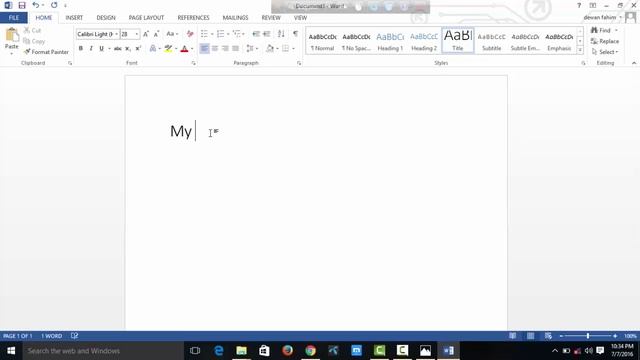Click the font color red A button
640x360 pixels.
[x=184, y=49]
